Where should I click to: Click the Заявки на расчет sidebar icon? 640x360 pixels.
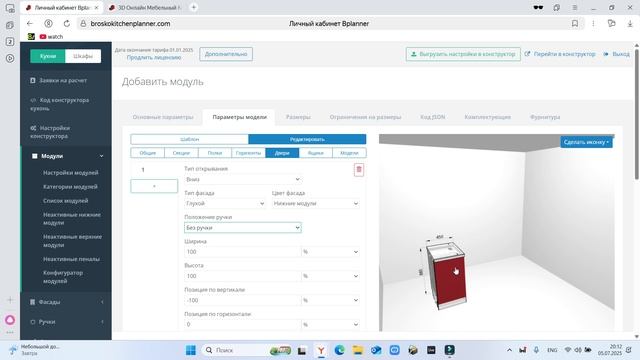click(x=33, y=80)
